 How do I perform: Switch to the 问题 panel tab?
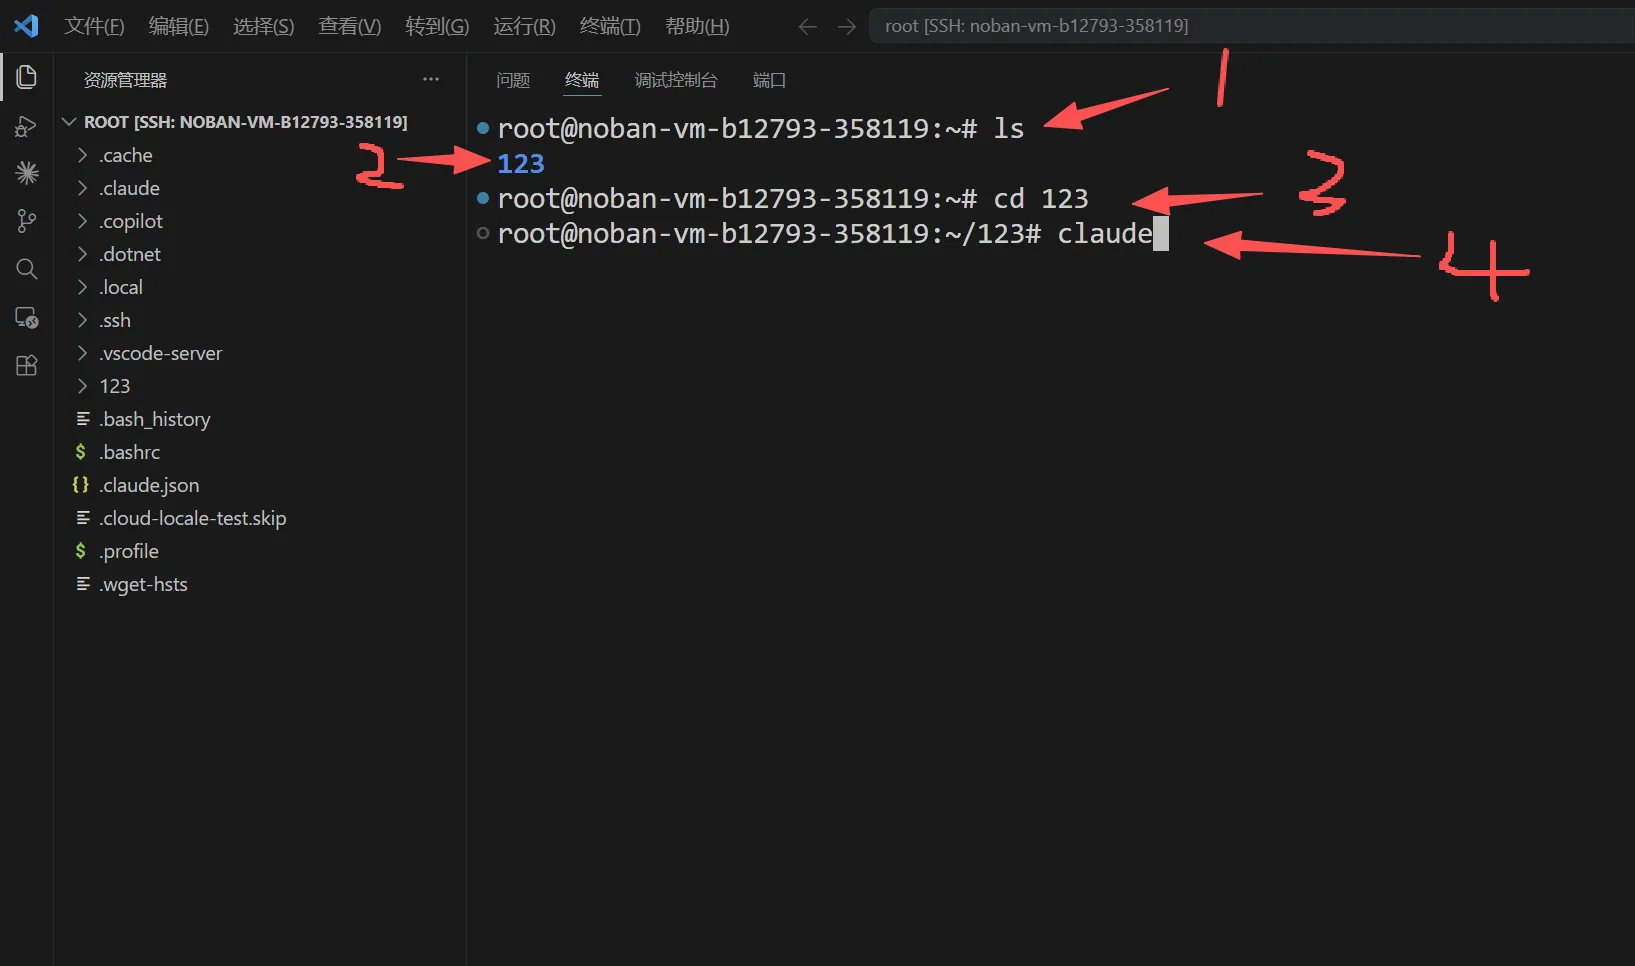pyautogui.click(x=513, y=80)
